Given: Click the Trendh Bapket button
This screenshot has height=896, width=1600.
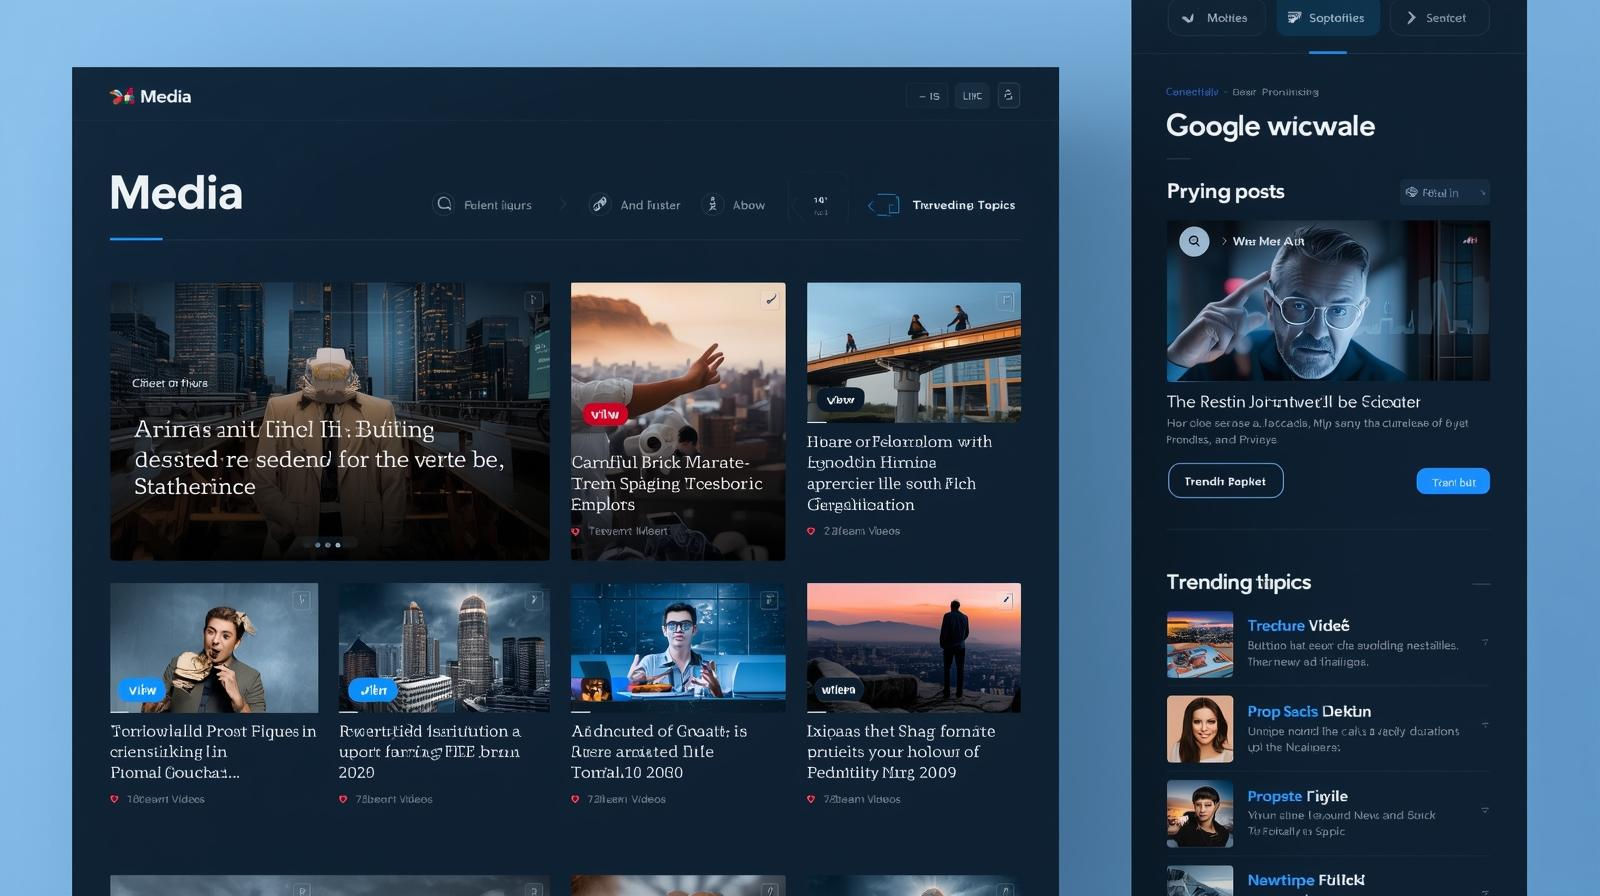Looking at the screenshot, I should 1225,481.
